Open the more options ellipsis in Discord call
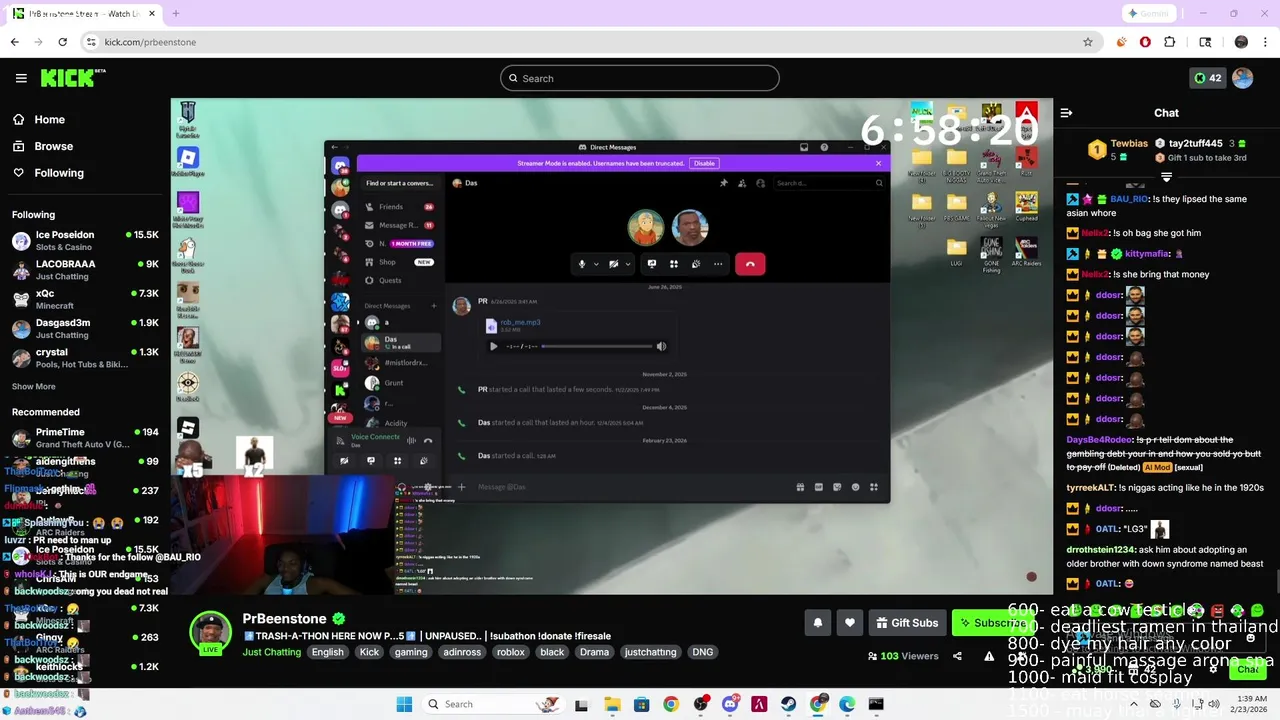This screenshot has width=1280, height=720. (717, 264)
